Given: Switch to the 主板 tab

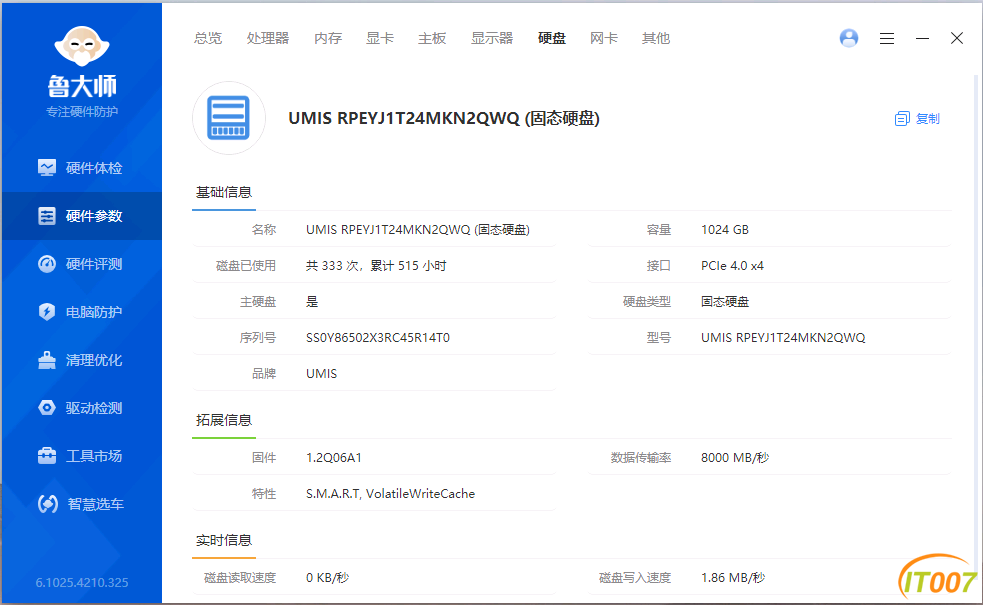Looking at the screenshot, I should point(432,38).
